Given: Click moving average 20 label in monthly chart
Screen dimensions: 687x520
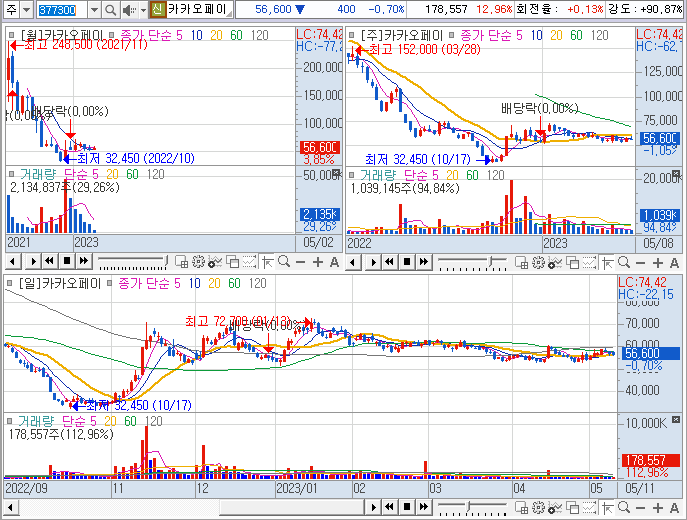Looking at the screenshot, I should pos(216,35).
